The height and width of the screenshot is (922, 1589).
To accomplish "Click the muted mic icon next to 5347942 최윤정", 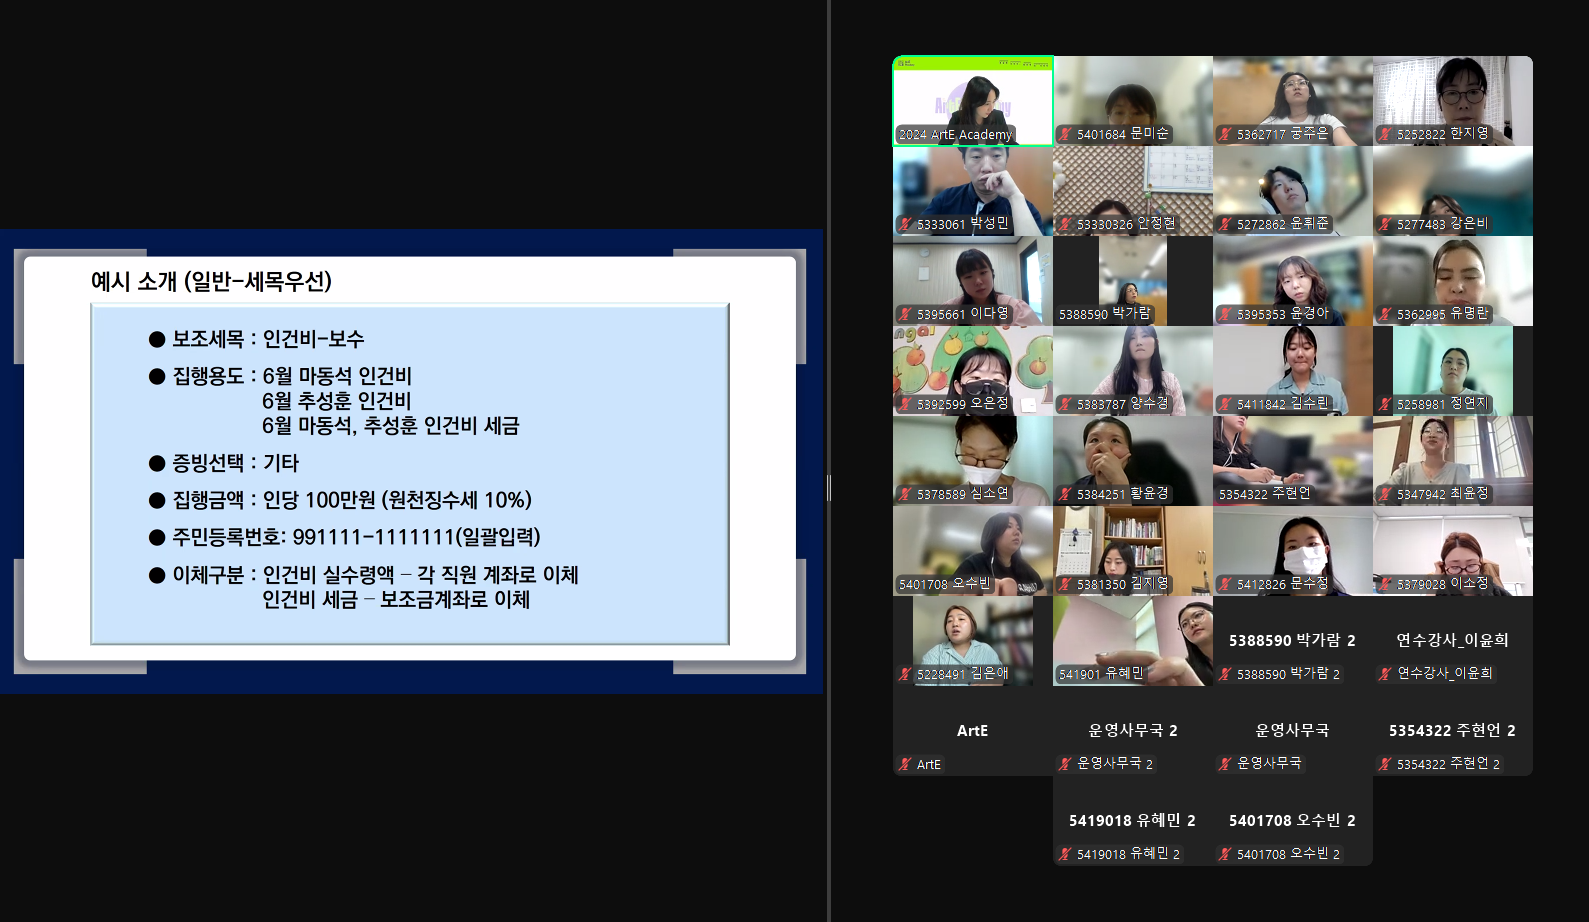I will 1386,494.
